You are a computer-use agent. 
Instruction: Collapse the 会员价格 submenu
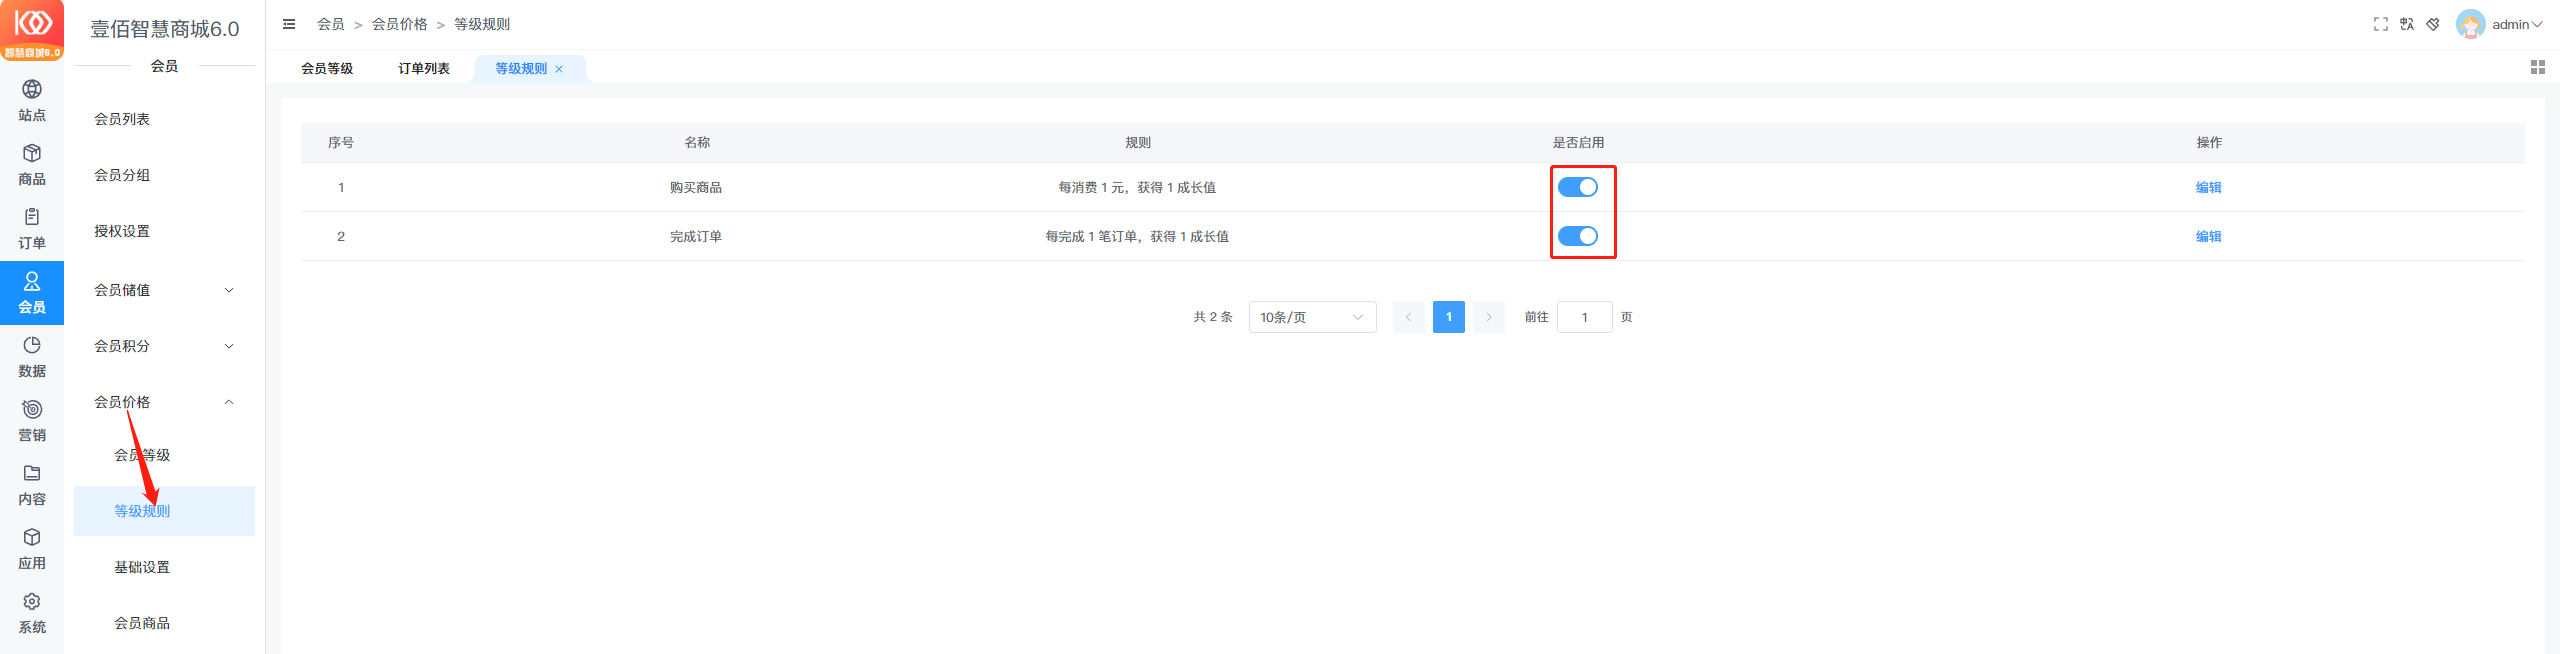(164, 402)
